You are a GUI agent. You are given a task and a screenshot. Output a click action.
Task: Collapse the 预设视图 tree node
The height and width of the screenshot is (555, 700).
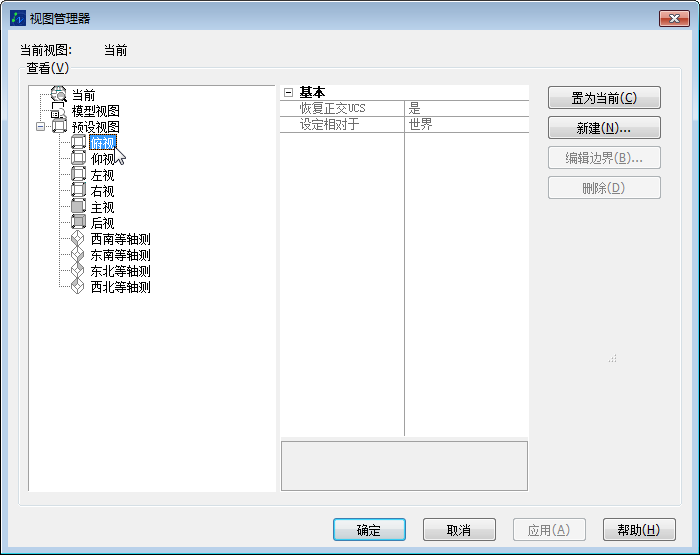pyautogui.click(x=40, y=127)
